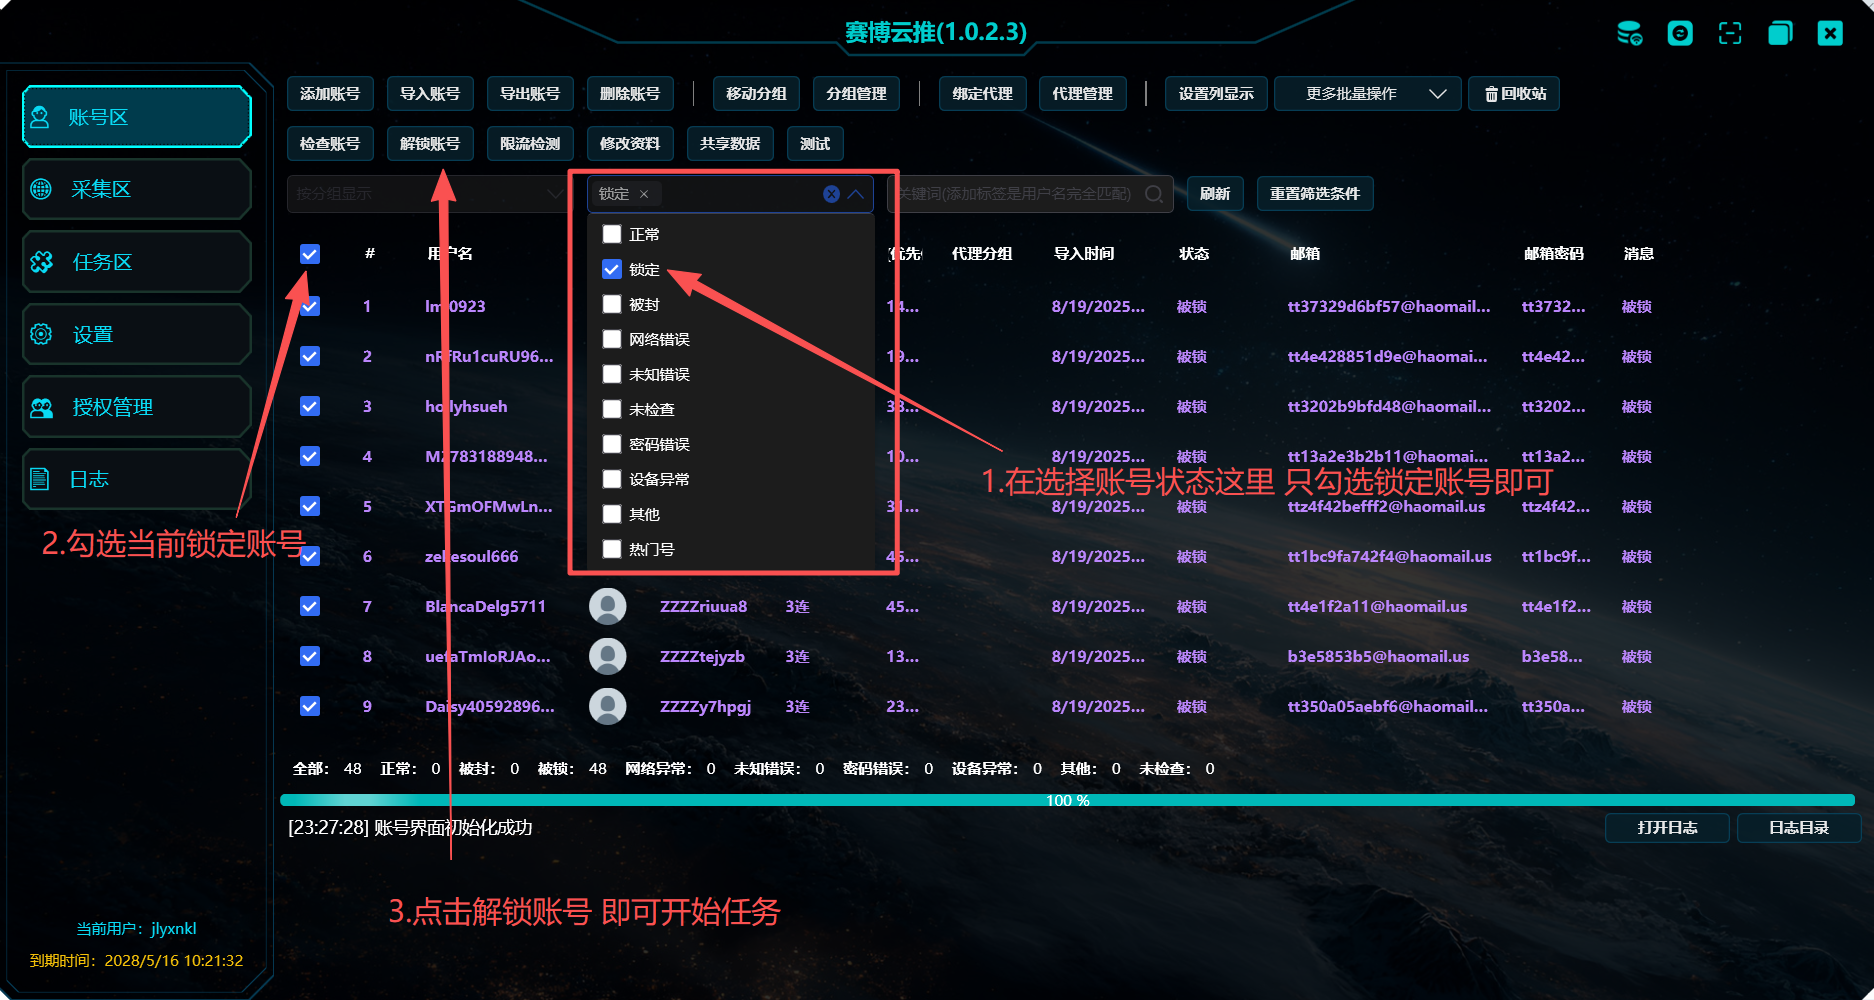Click the 解锁账号 button

pyautogui.click(x=430, y=143)
